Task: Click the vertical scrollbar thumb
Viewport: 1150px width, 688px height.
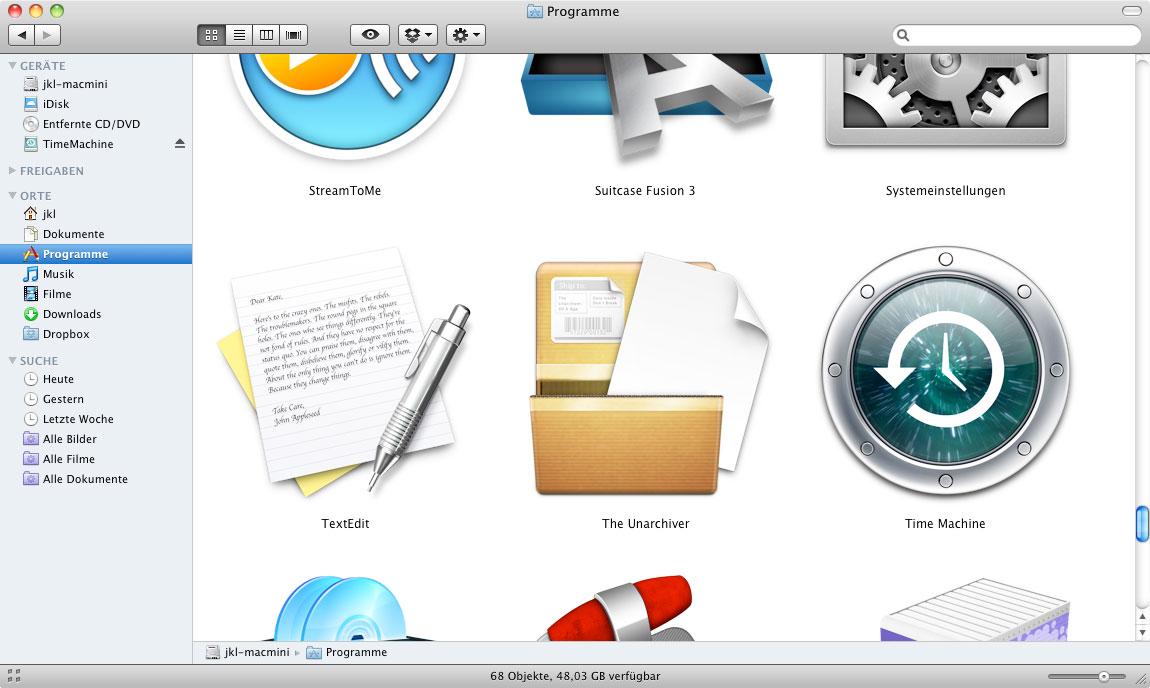Action: coord(1142,524)
